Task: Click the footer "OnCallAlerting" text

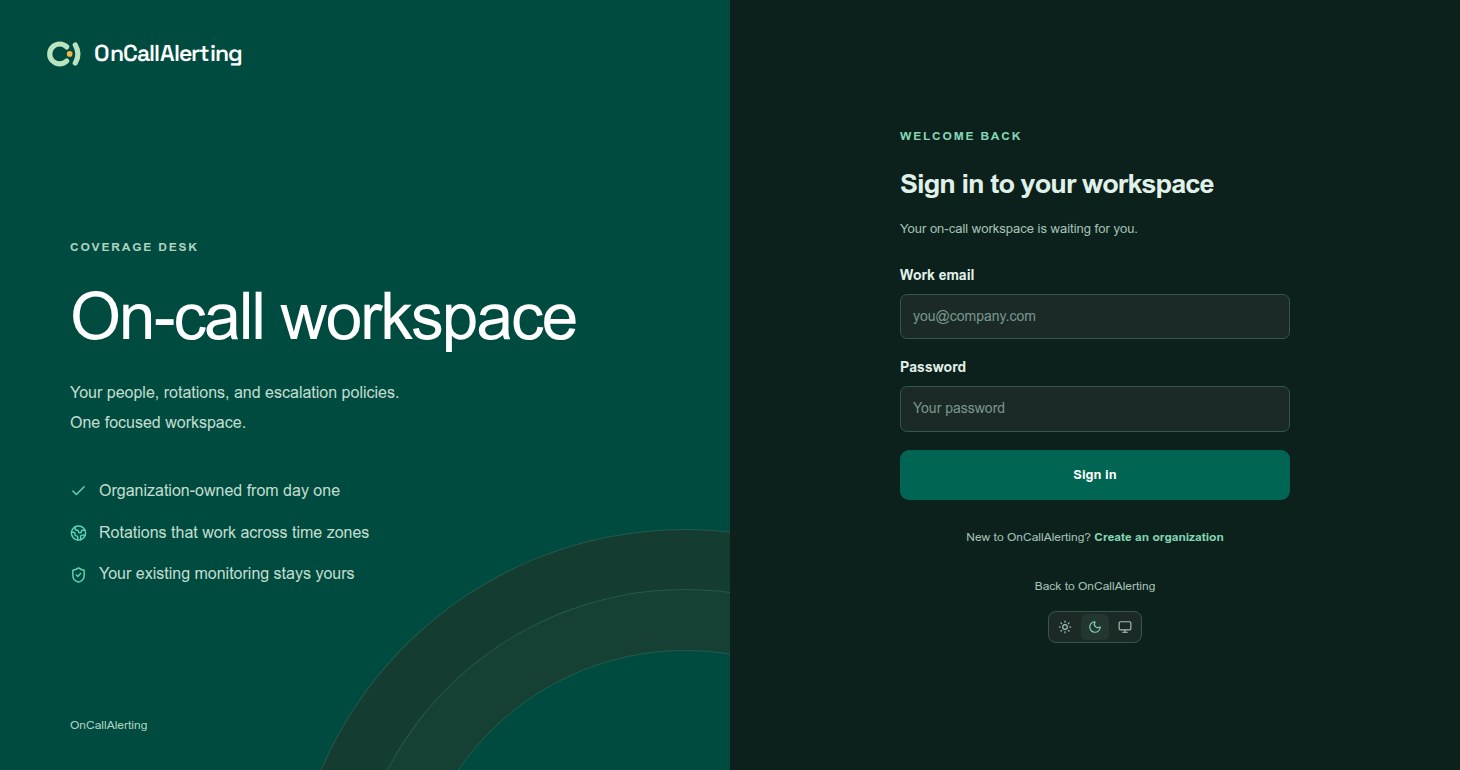Action: tap(109, 725)
